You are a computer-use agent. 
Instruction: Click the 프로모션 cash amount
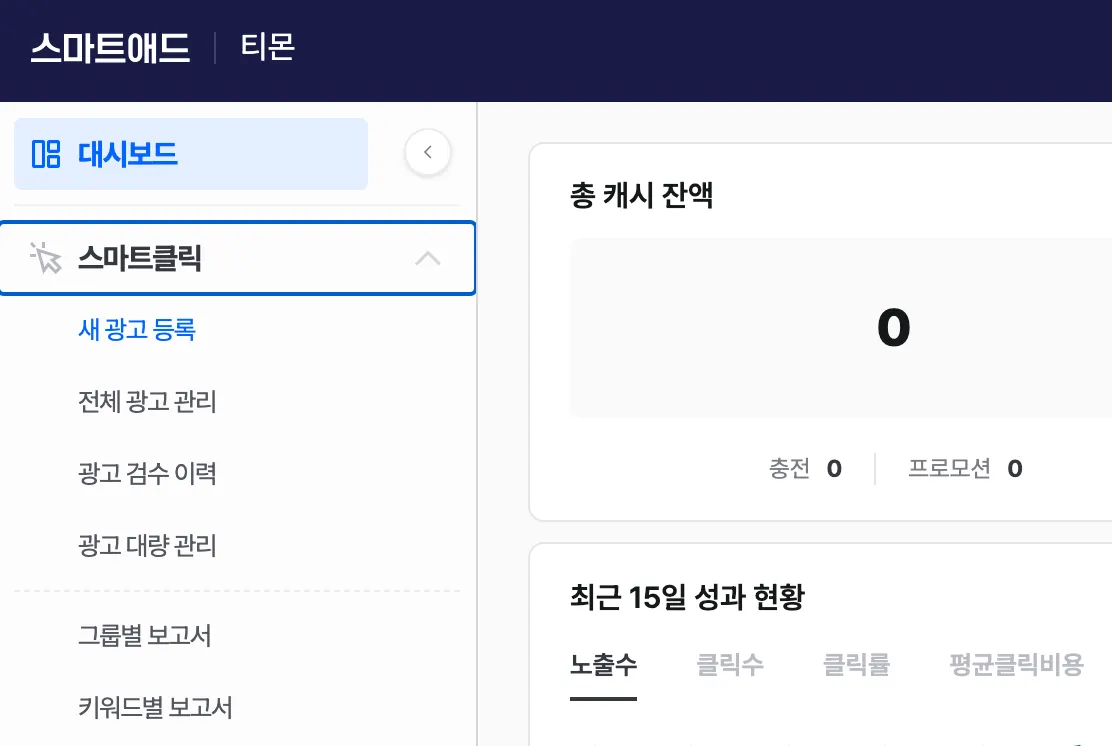pos(1014,469)
